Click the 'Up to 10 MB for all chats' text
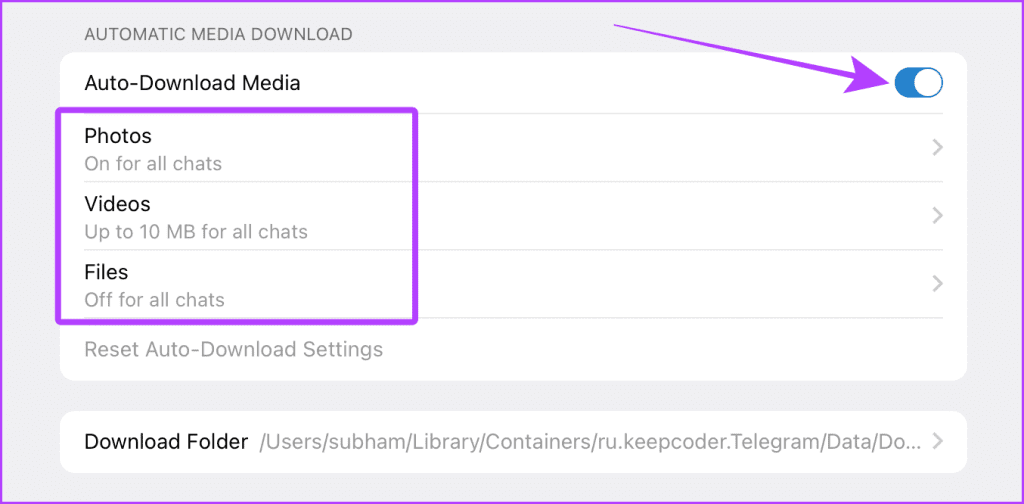1024x504 pixels. 196,231
